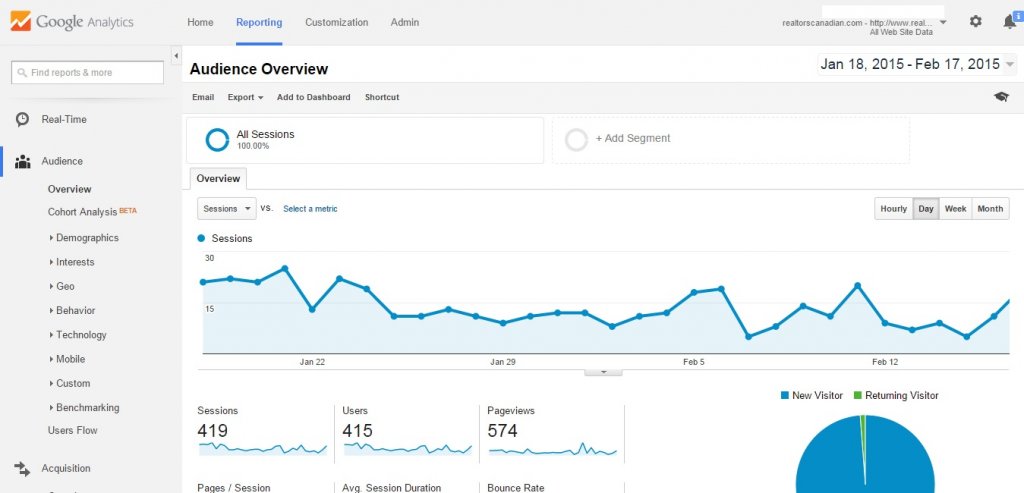Image resolution: width=1024 pixels, height=493 pixels.
Task: Select the Reporting tab
Action: pyautogui.click(x=259, y=22)
